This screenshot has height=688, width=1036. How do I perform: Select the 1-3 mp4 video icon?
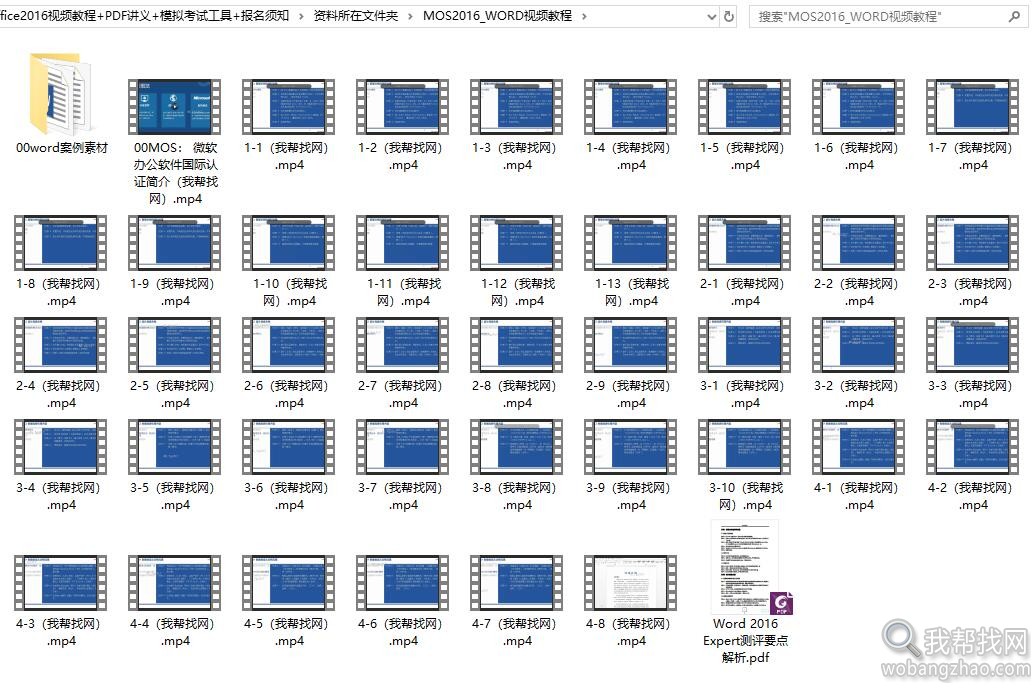point(517,107)
